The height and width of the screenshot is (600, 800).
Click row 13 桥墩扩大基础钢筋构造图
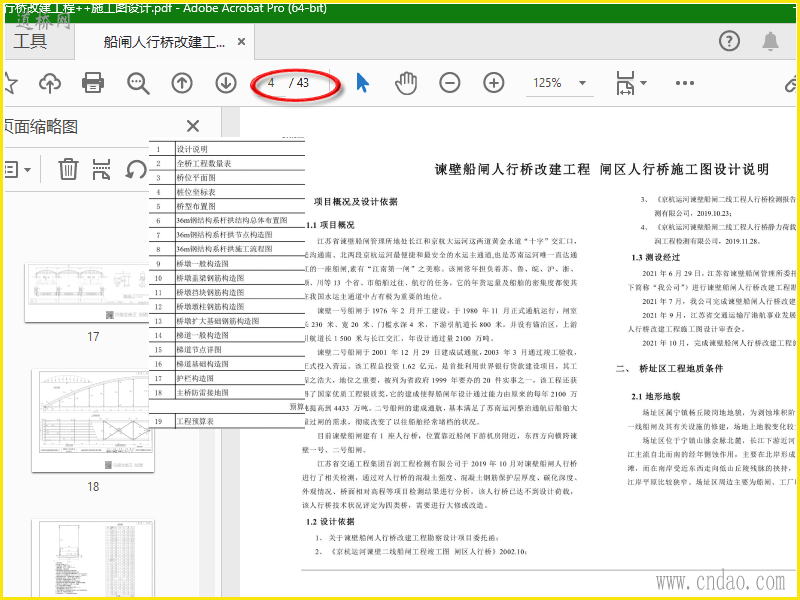[x=227, y=321]
